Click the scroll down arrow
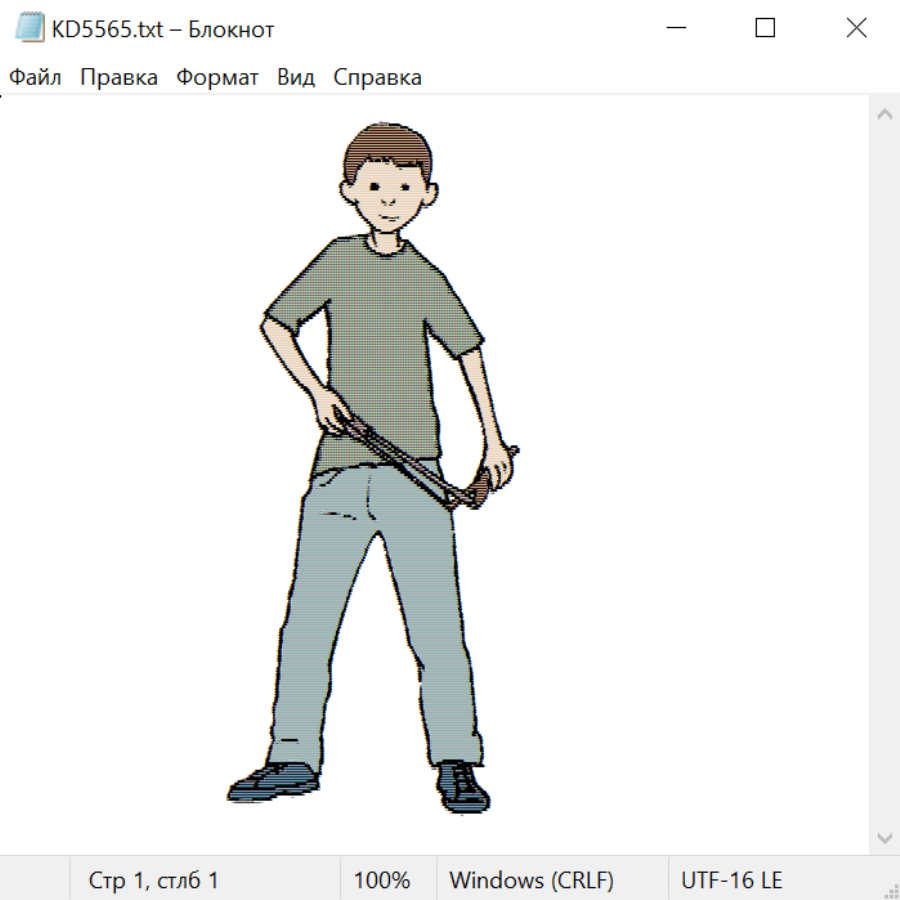This screenshot has width=900, height=900. tap(884, 837)
